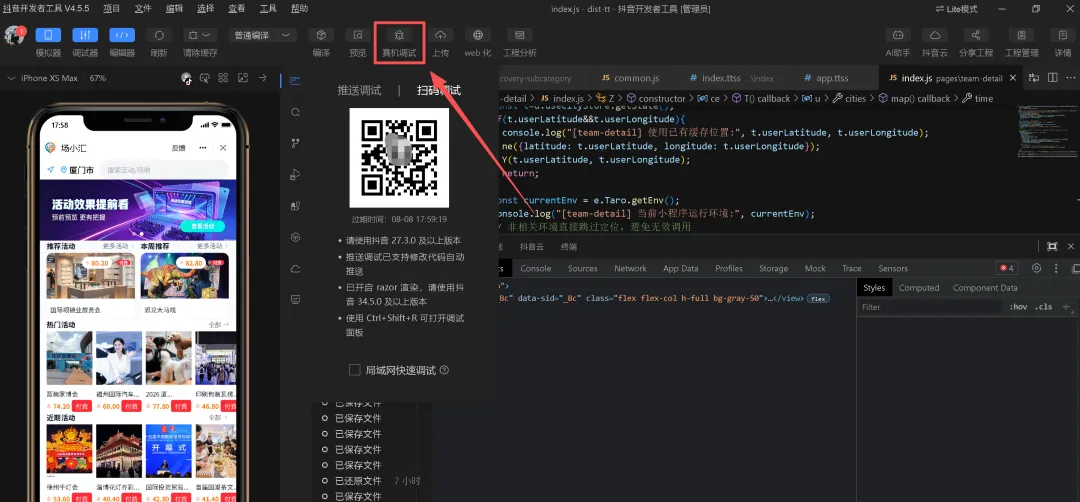This screenshot has width=1080, height=502.
Task: Click the flex badge in elements tree
Action: pos(818,299)
